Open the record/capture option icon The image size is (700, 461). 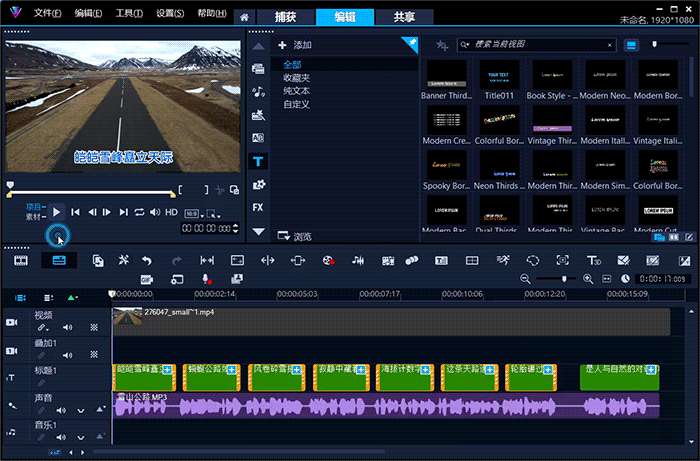point(329,260)
